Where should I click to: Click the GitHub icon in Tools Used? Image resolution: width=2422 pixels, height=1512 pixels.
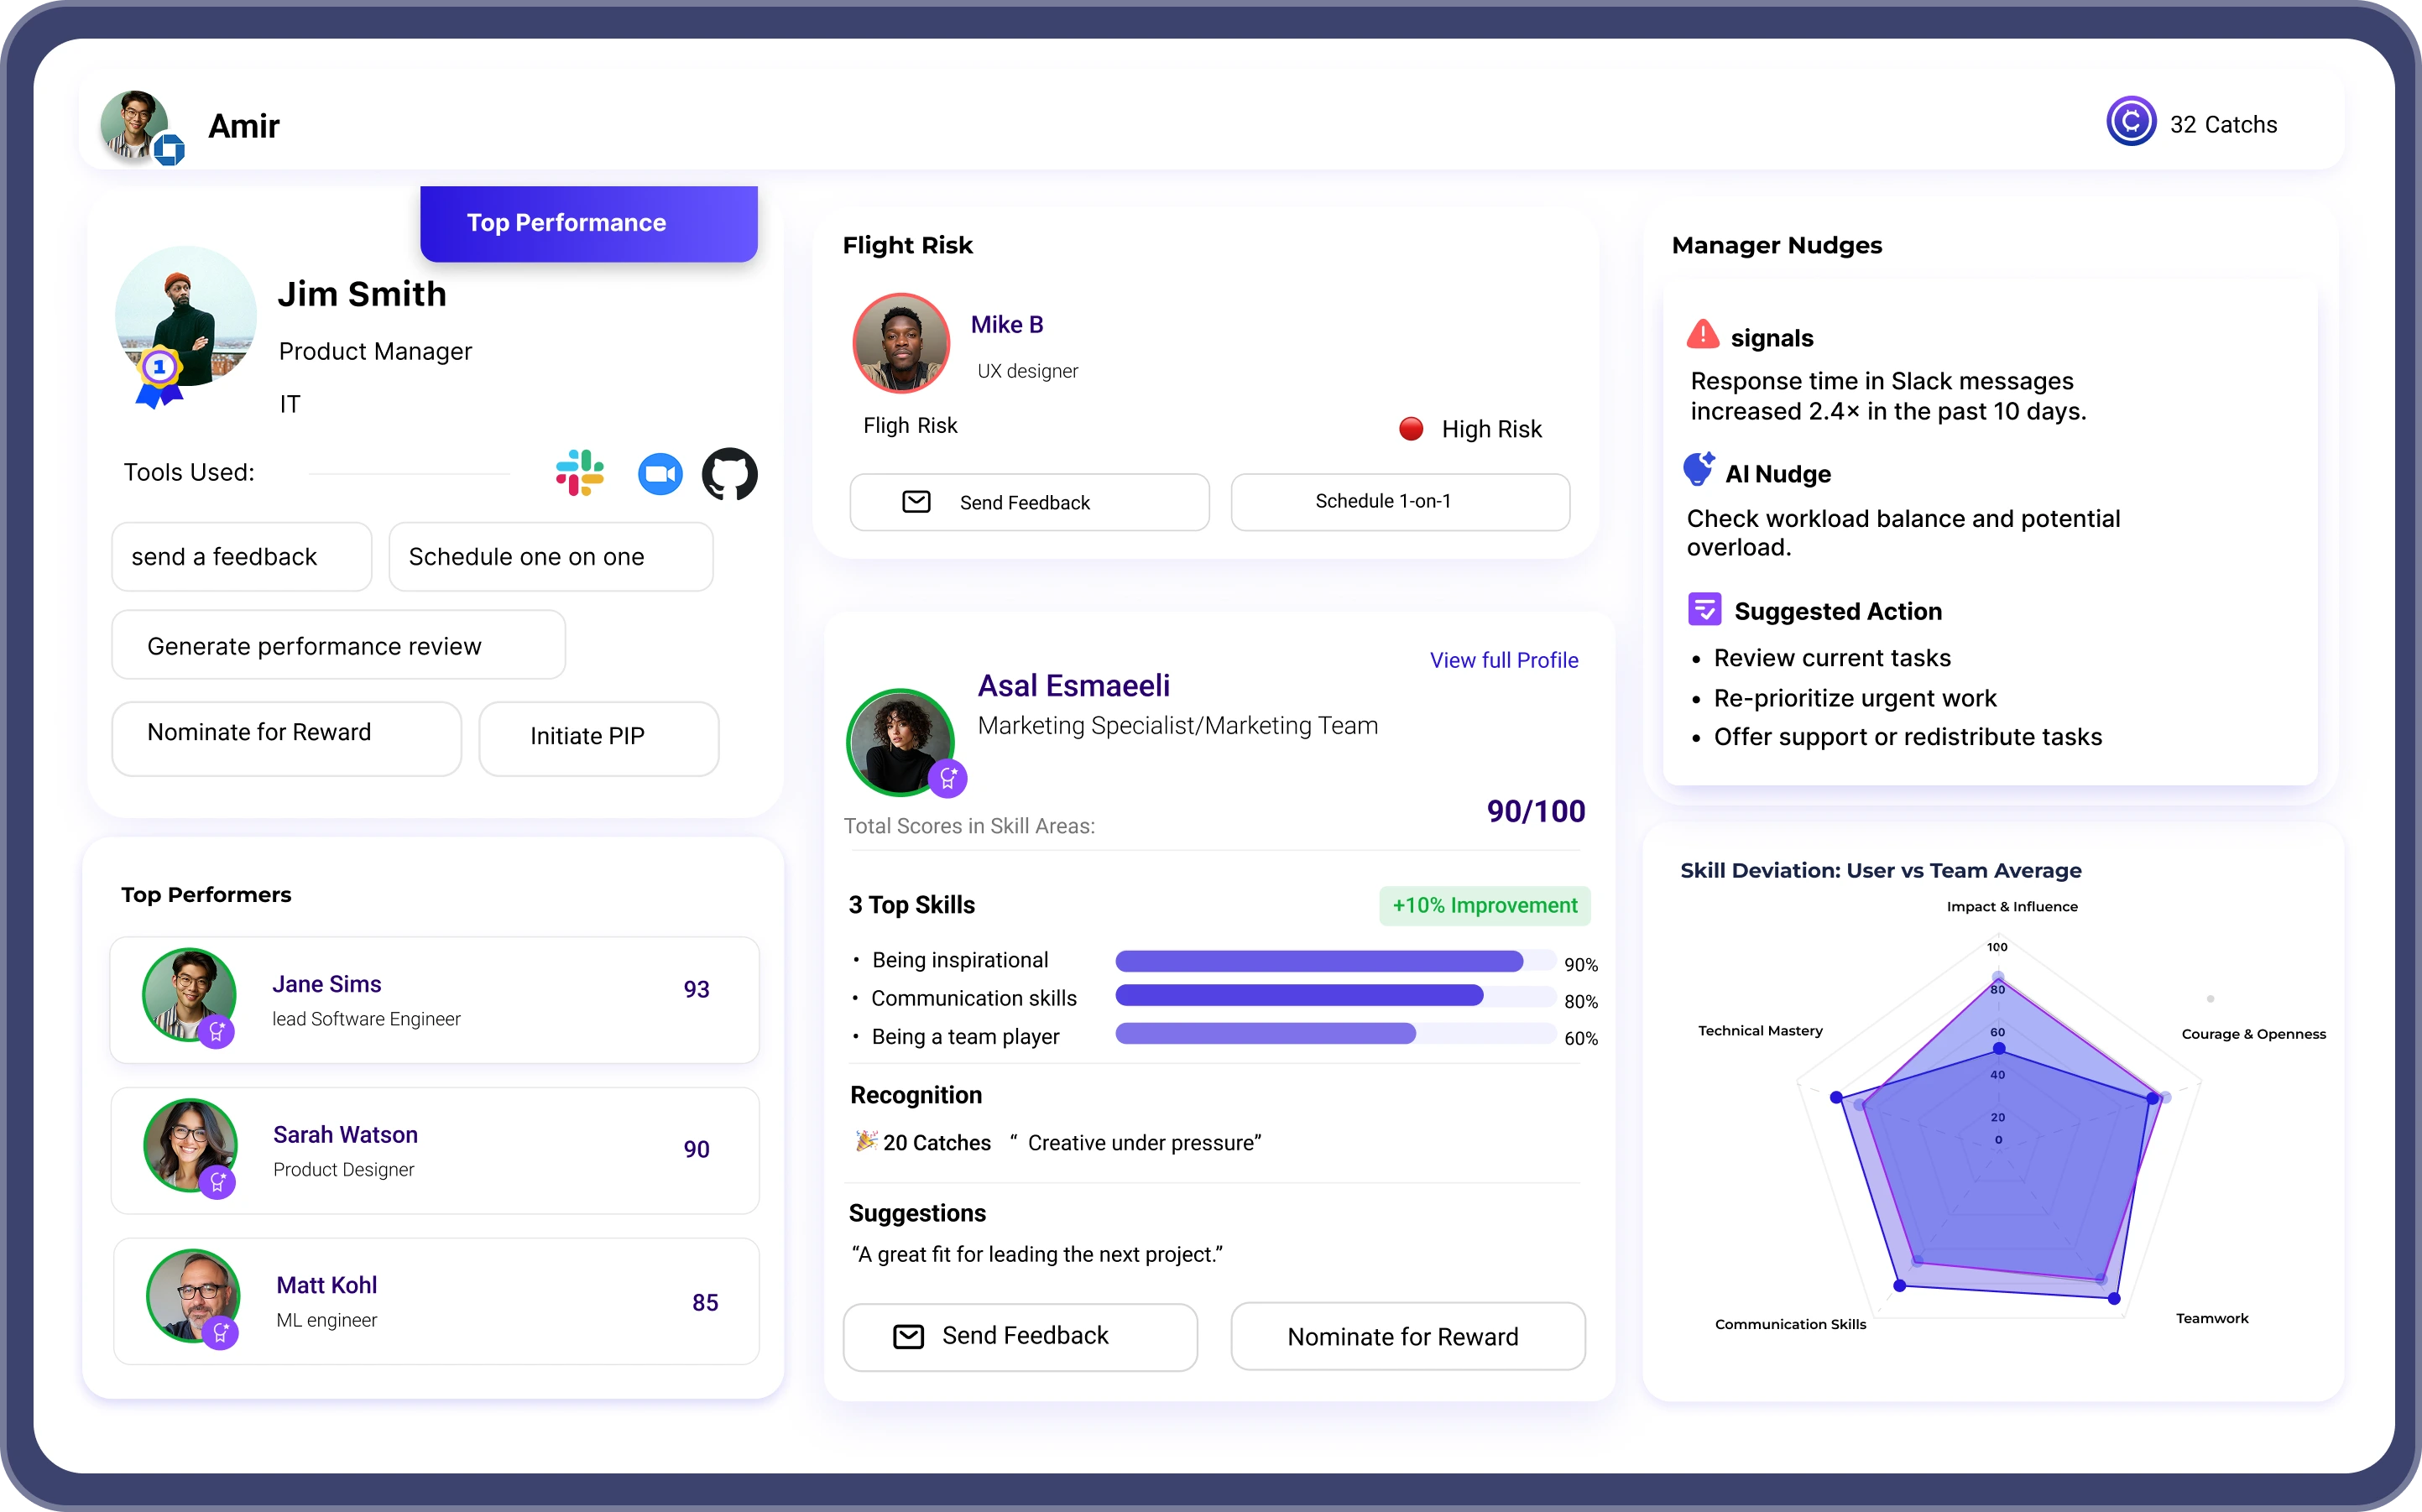730,474
